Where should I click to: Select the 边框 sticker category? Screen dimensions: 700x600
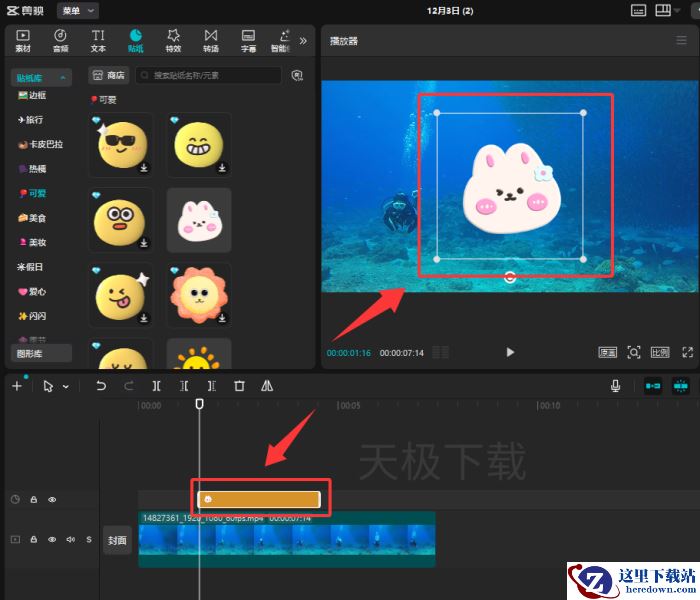(x=32, y=95)
